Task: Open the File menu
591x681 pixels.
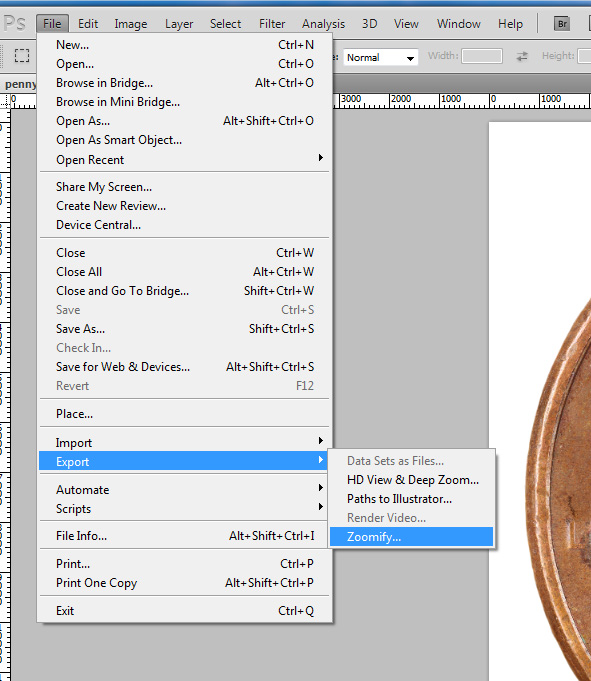Action: [52, 23]
